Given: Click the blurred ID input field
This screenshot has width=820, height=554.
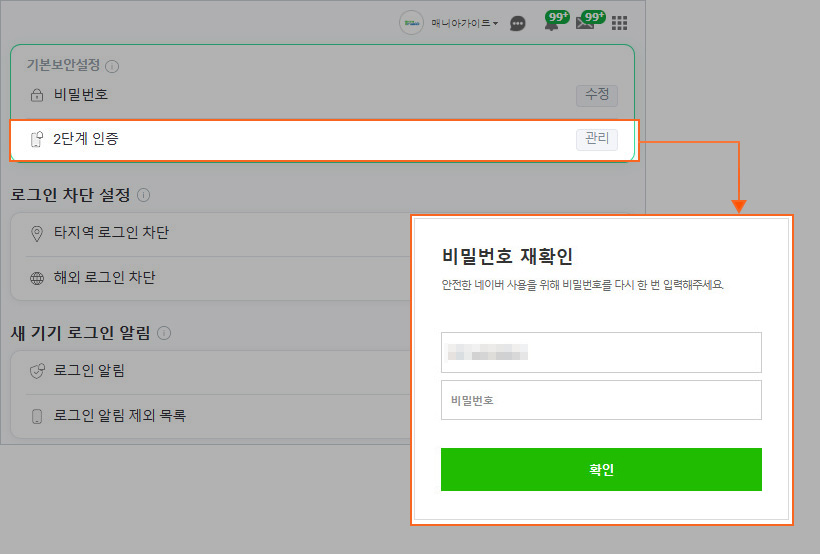Looking at the screenshot, I should 601,353.
